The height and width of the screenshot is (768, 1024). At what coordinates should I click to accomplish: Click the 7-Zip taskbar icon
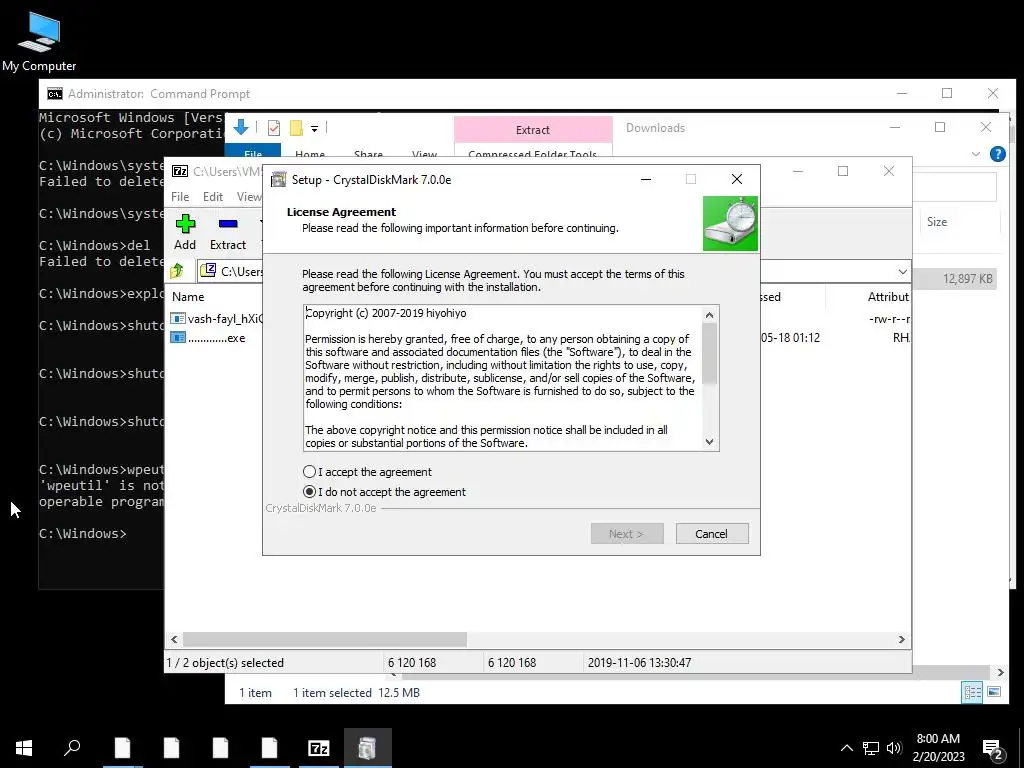318,748
